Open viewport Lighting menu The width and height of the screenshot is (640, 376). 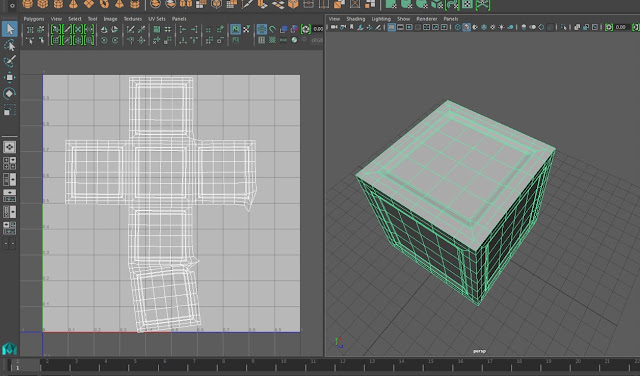[x=381, y=19]
